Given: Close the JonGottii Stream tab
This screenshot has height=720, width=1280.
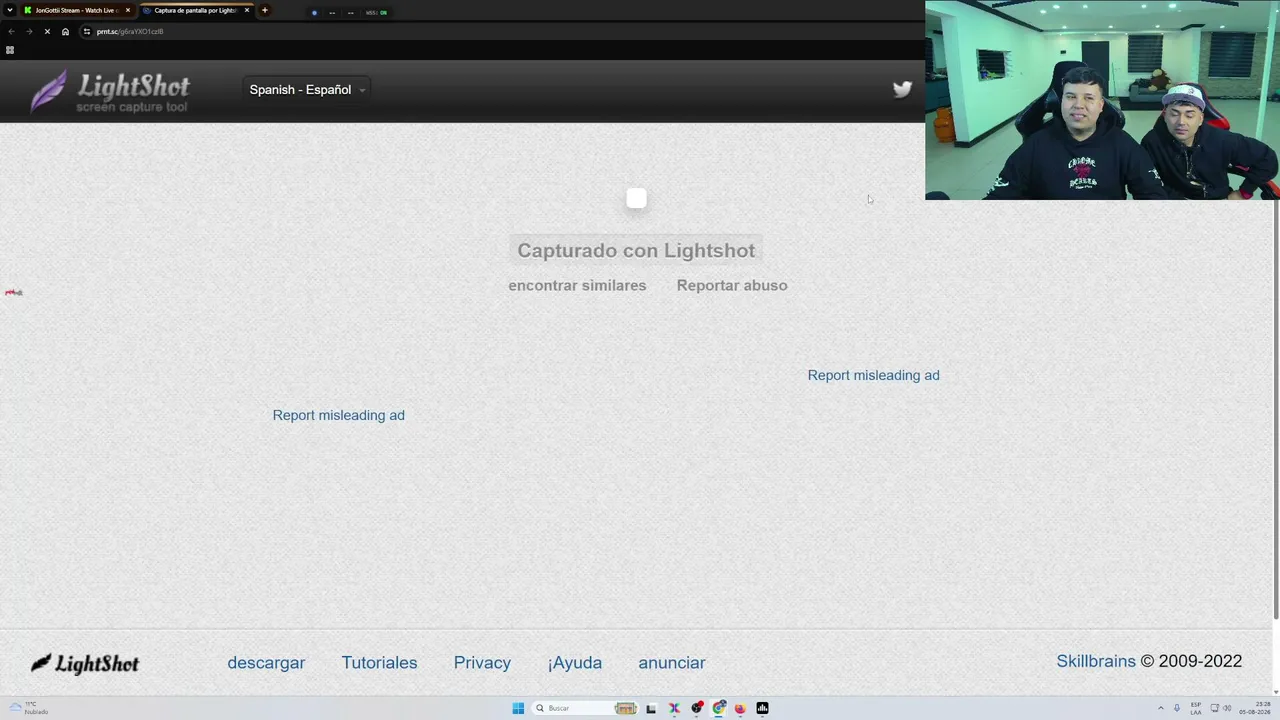Looking at the screenshot, I should [128, 10].
